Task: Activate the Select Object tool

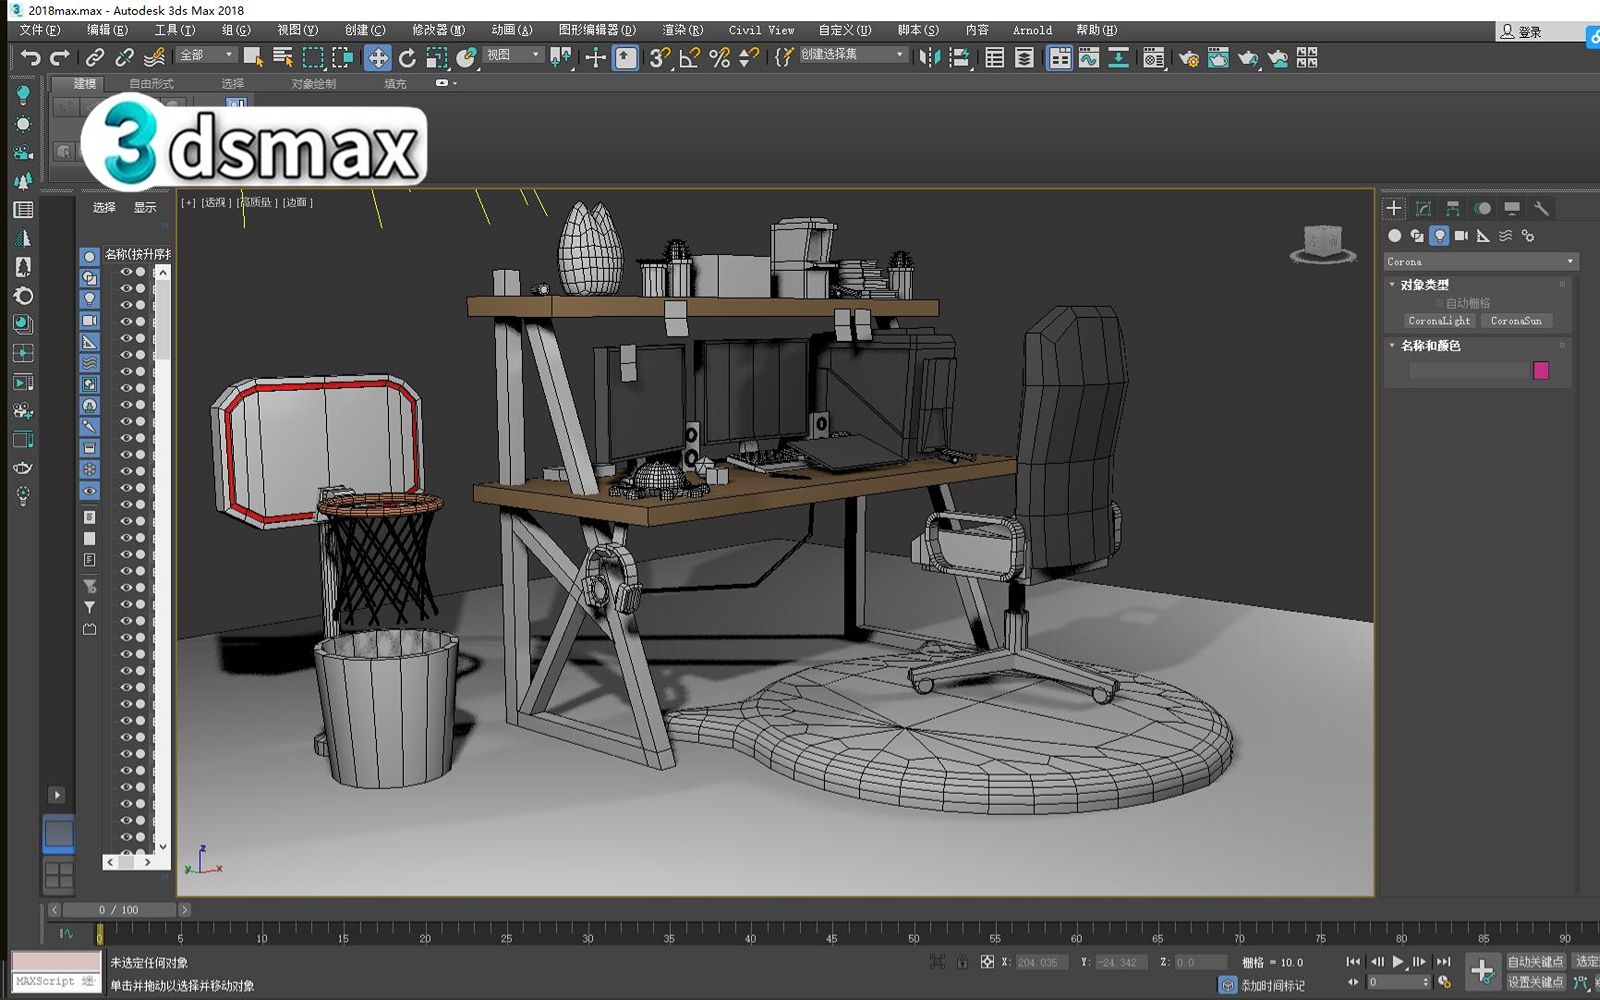Action: 253,58
